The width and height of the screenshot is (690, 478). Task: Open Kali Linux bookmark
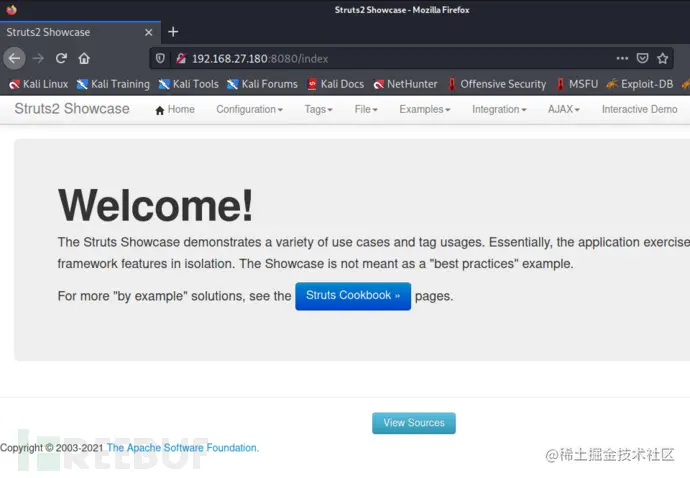[39, 84]
